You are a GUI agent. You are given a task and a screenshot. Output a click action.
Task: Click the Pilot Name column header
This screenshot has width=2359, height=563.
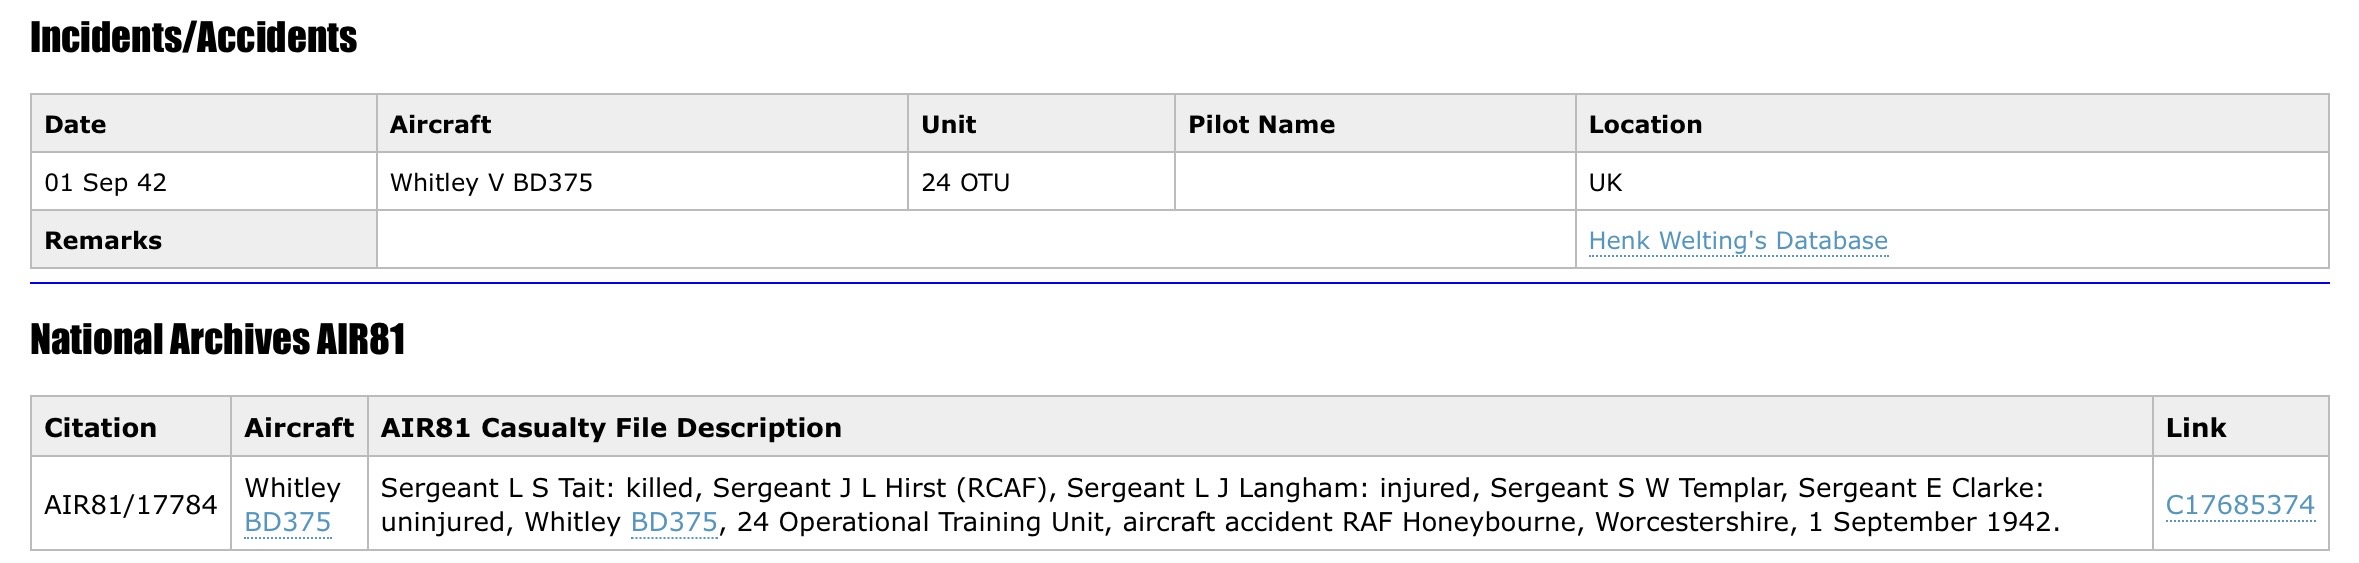tap(1261, 124)
